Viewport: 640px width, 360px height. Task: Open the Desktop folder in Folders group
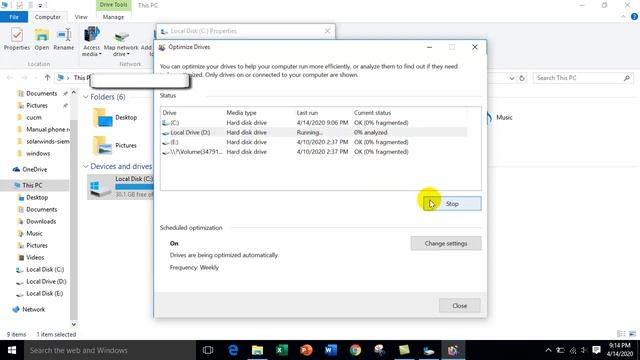[x=115, y=118]
